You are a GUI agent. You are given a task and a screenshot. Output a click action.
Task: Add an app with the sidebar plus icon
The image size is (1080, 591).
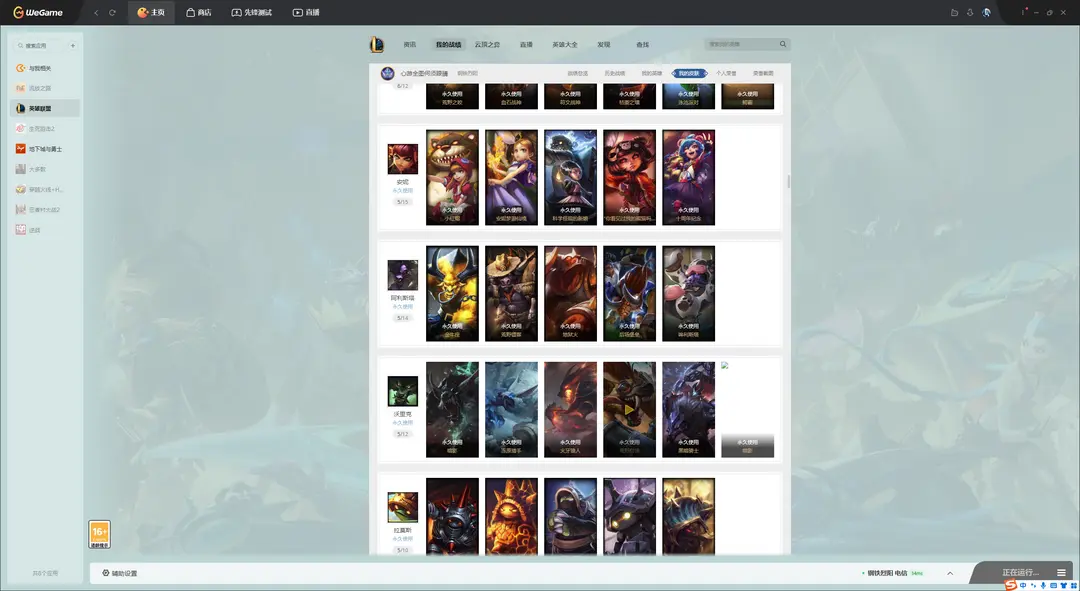(x=72, y=45)
